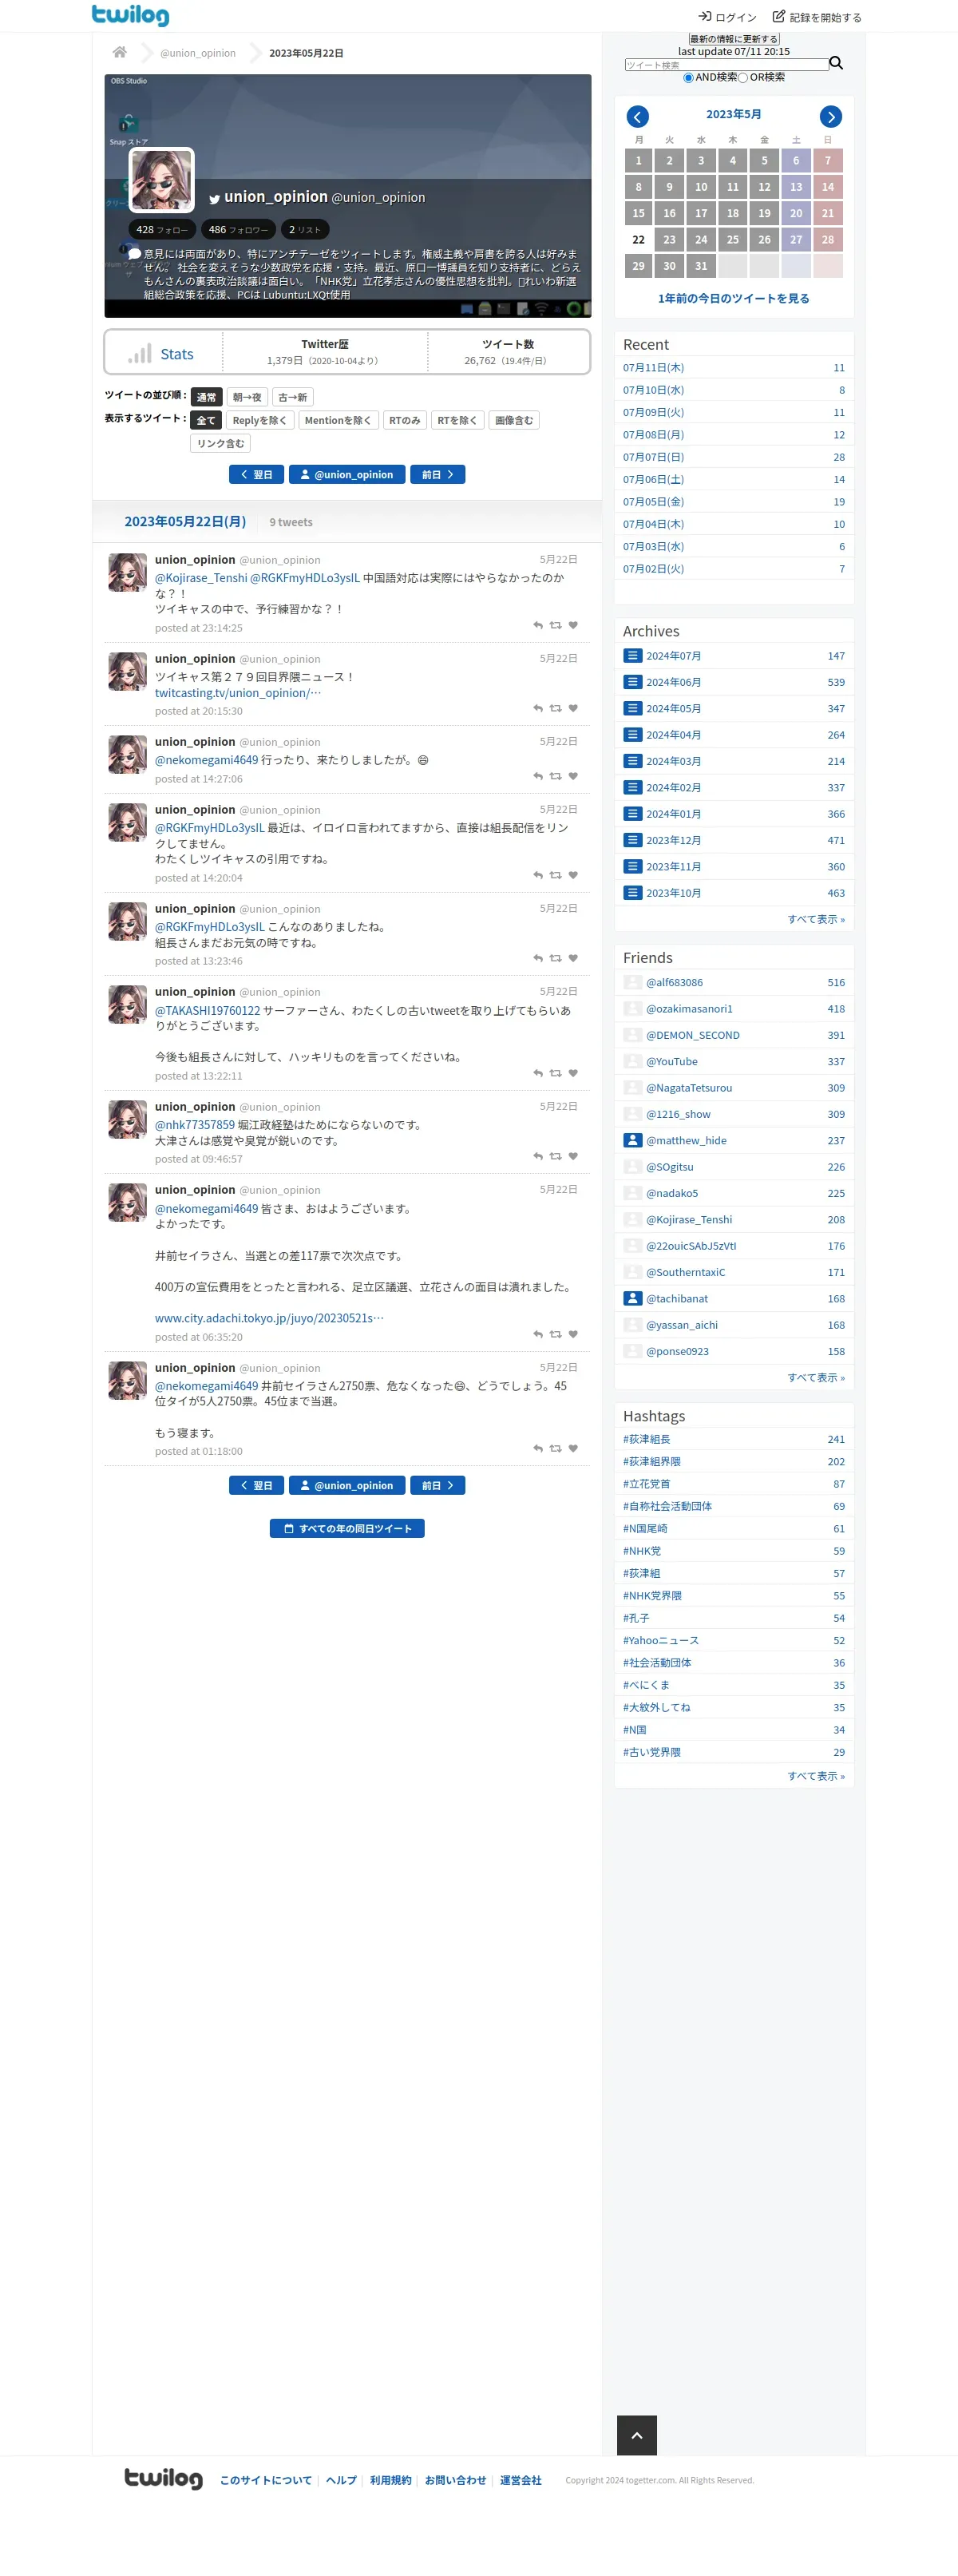Viewport: 958px width, 2576px height.
Task: Click the @tachibanat friend icon
Action: tap(632, 1298)
